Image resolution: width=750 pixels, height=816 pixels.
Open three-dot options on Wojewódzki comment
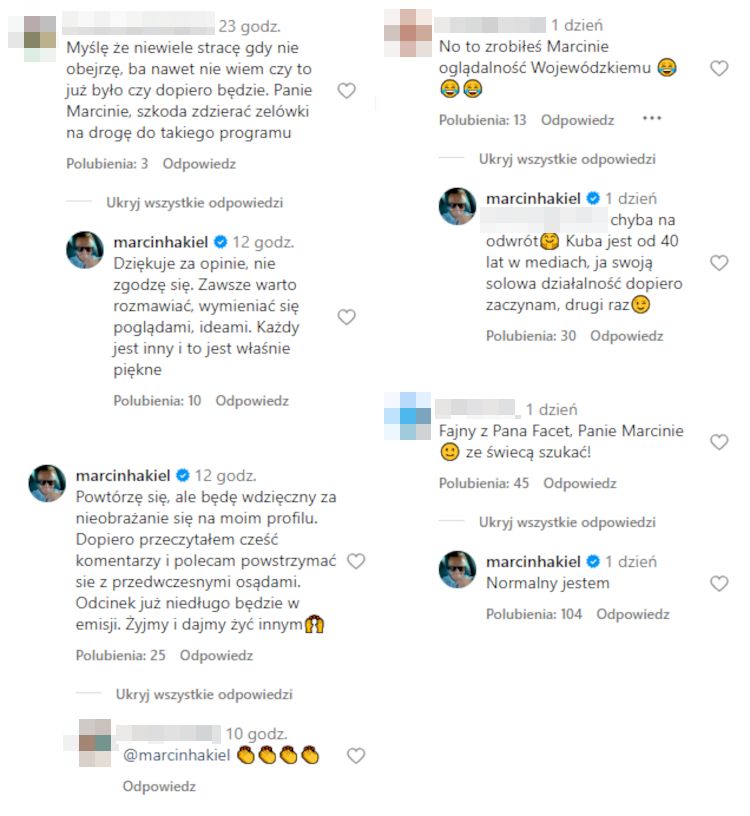[x=652, y=119]
